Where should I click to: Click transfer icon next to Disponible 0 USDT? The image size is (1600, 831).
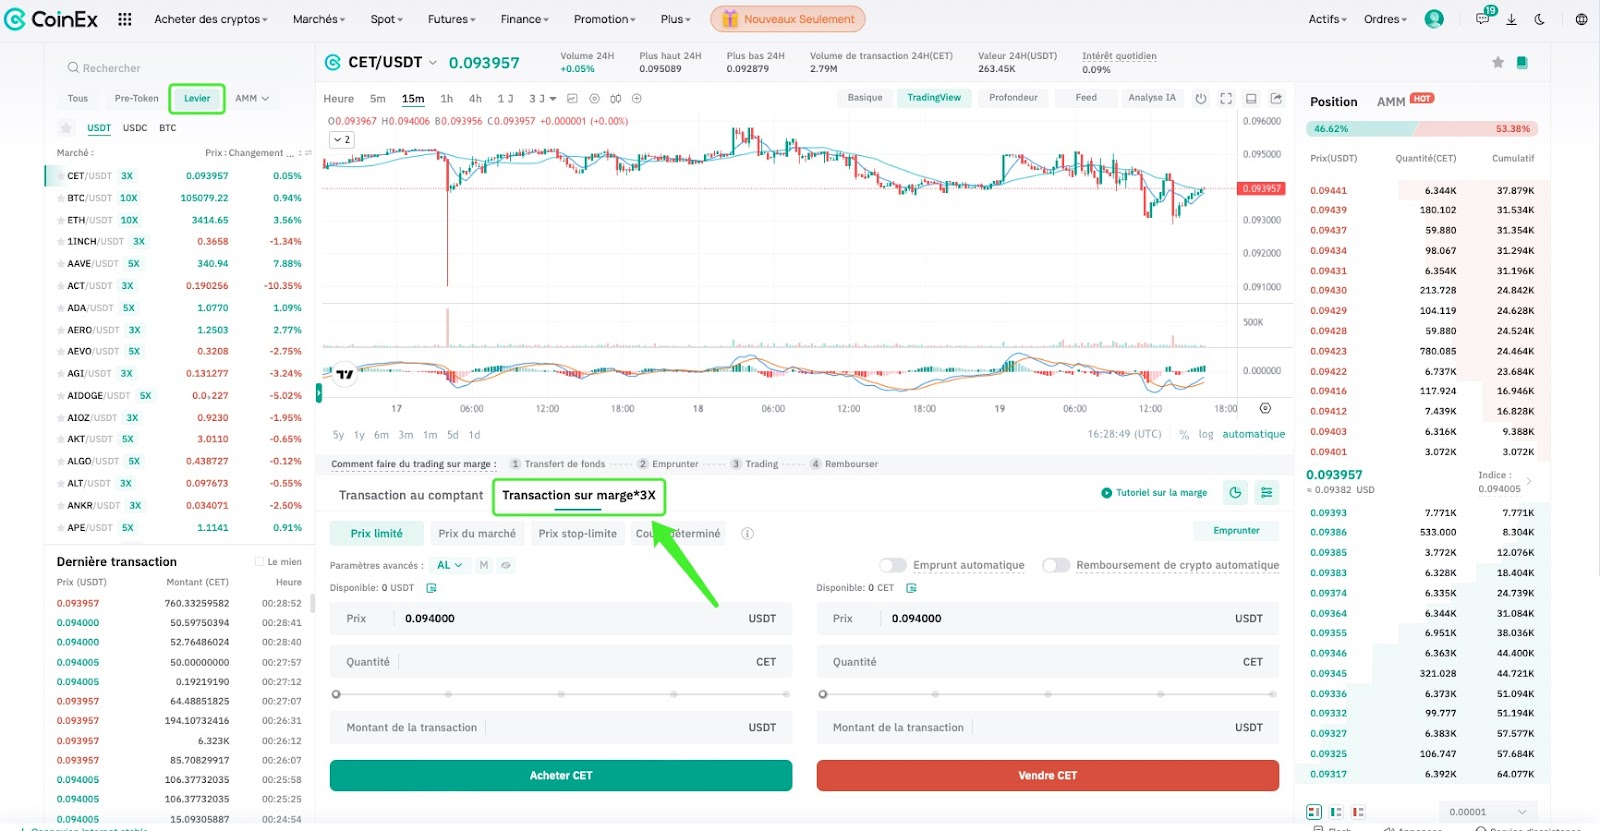[432, 588]
